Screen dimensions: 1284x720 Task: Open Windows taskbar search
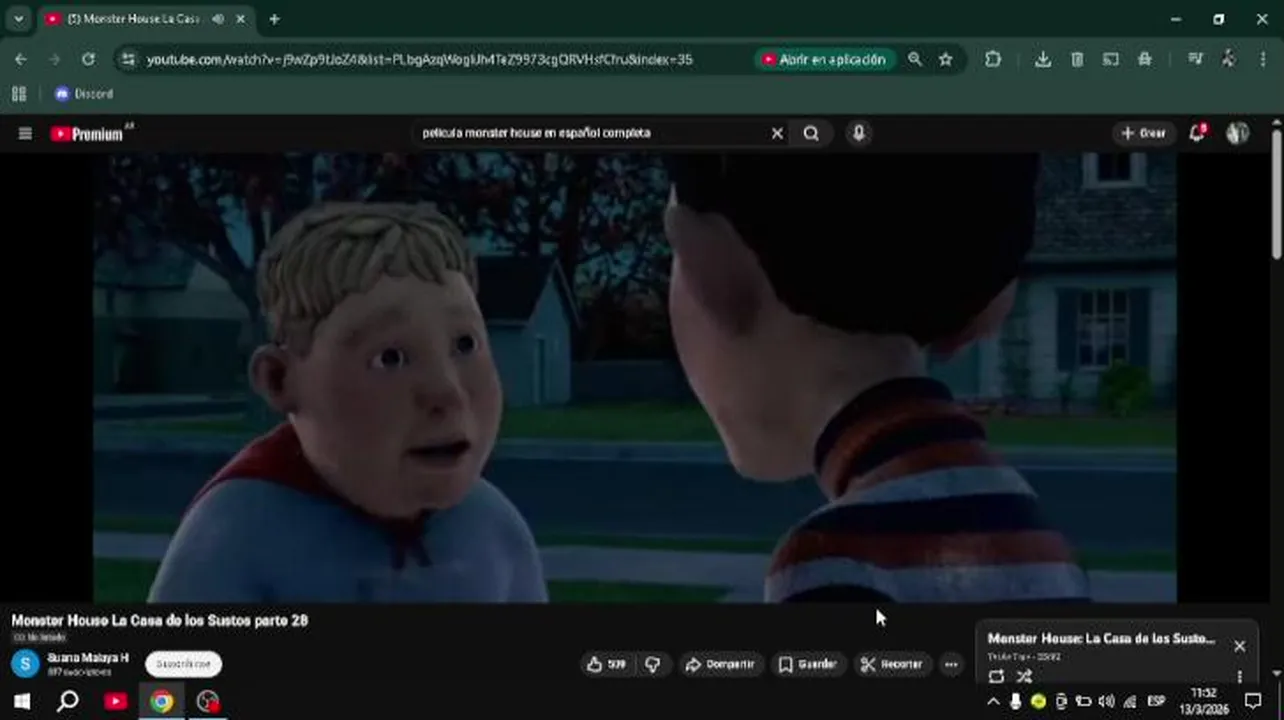68,702
